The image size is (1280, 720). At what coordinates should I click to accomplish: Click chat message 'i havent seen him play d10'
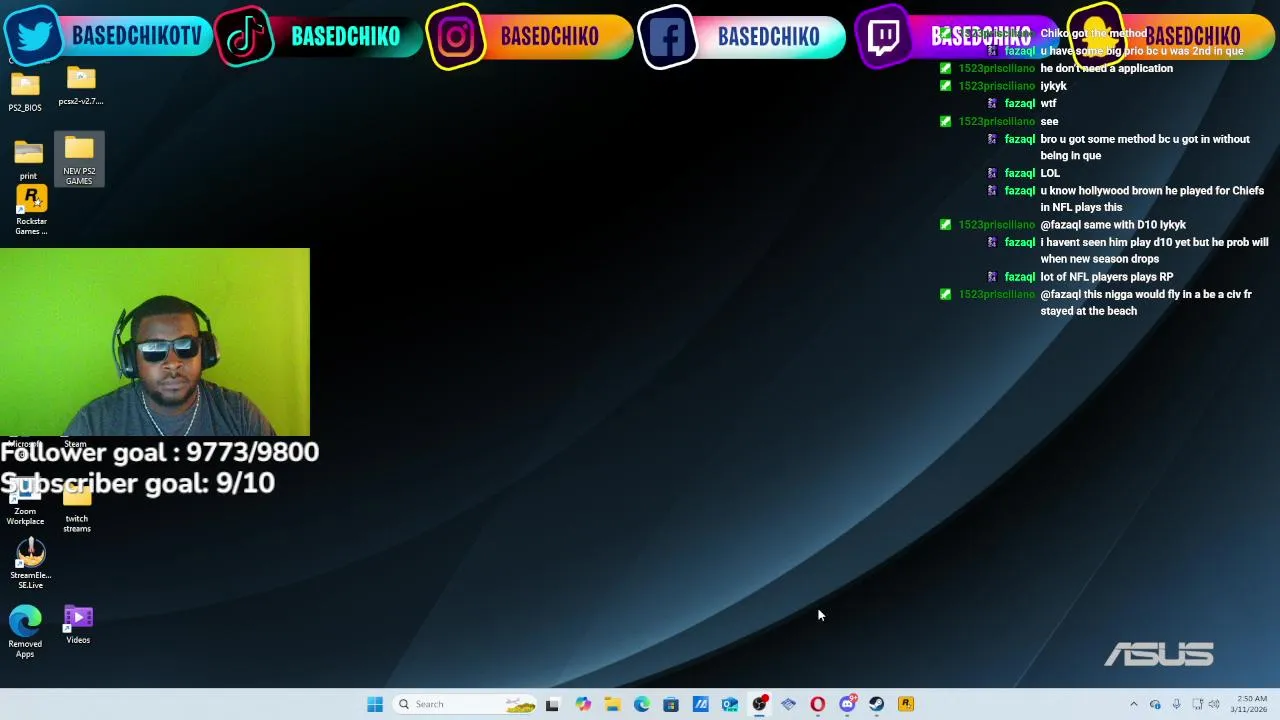point(1154,251)
